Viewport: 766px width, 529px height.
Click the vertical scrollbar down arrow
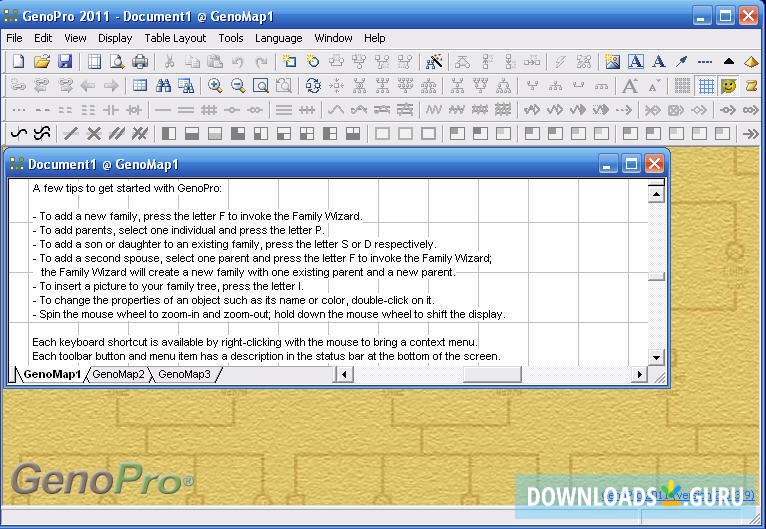pyautogui.click(x=656, y=357)
